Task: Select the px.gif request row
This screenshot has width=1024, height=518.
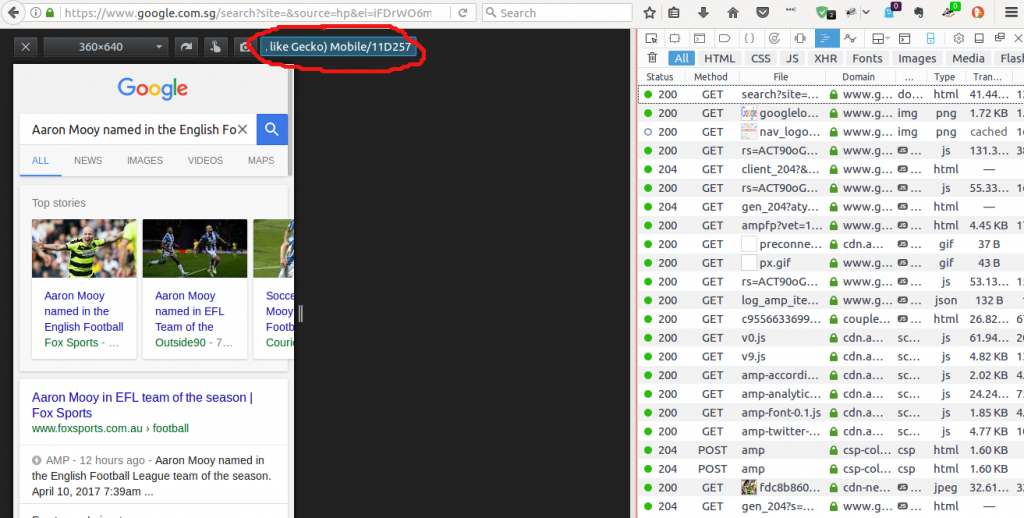Action: tap(831, 263)
